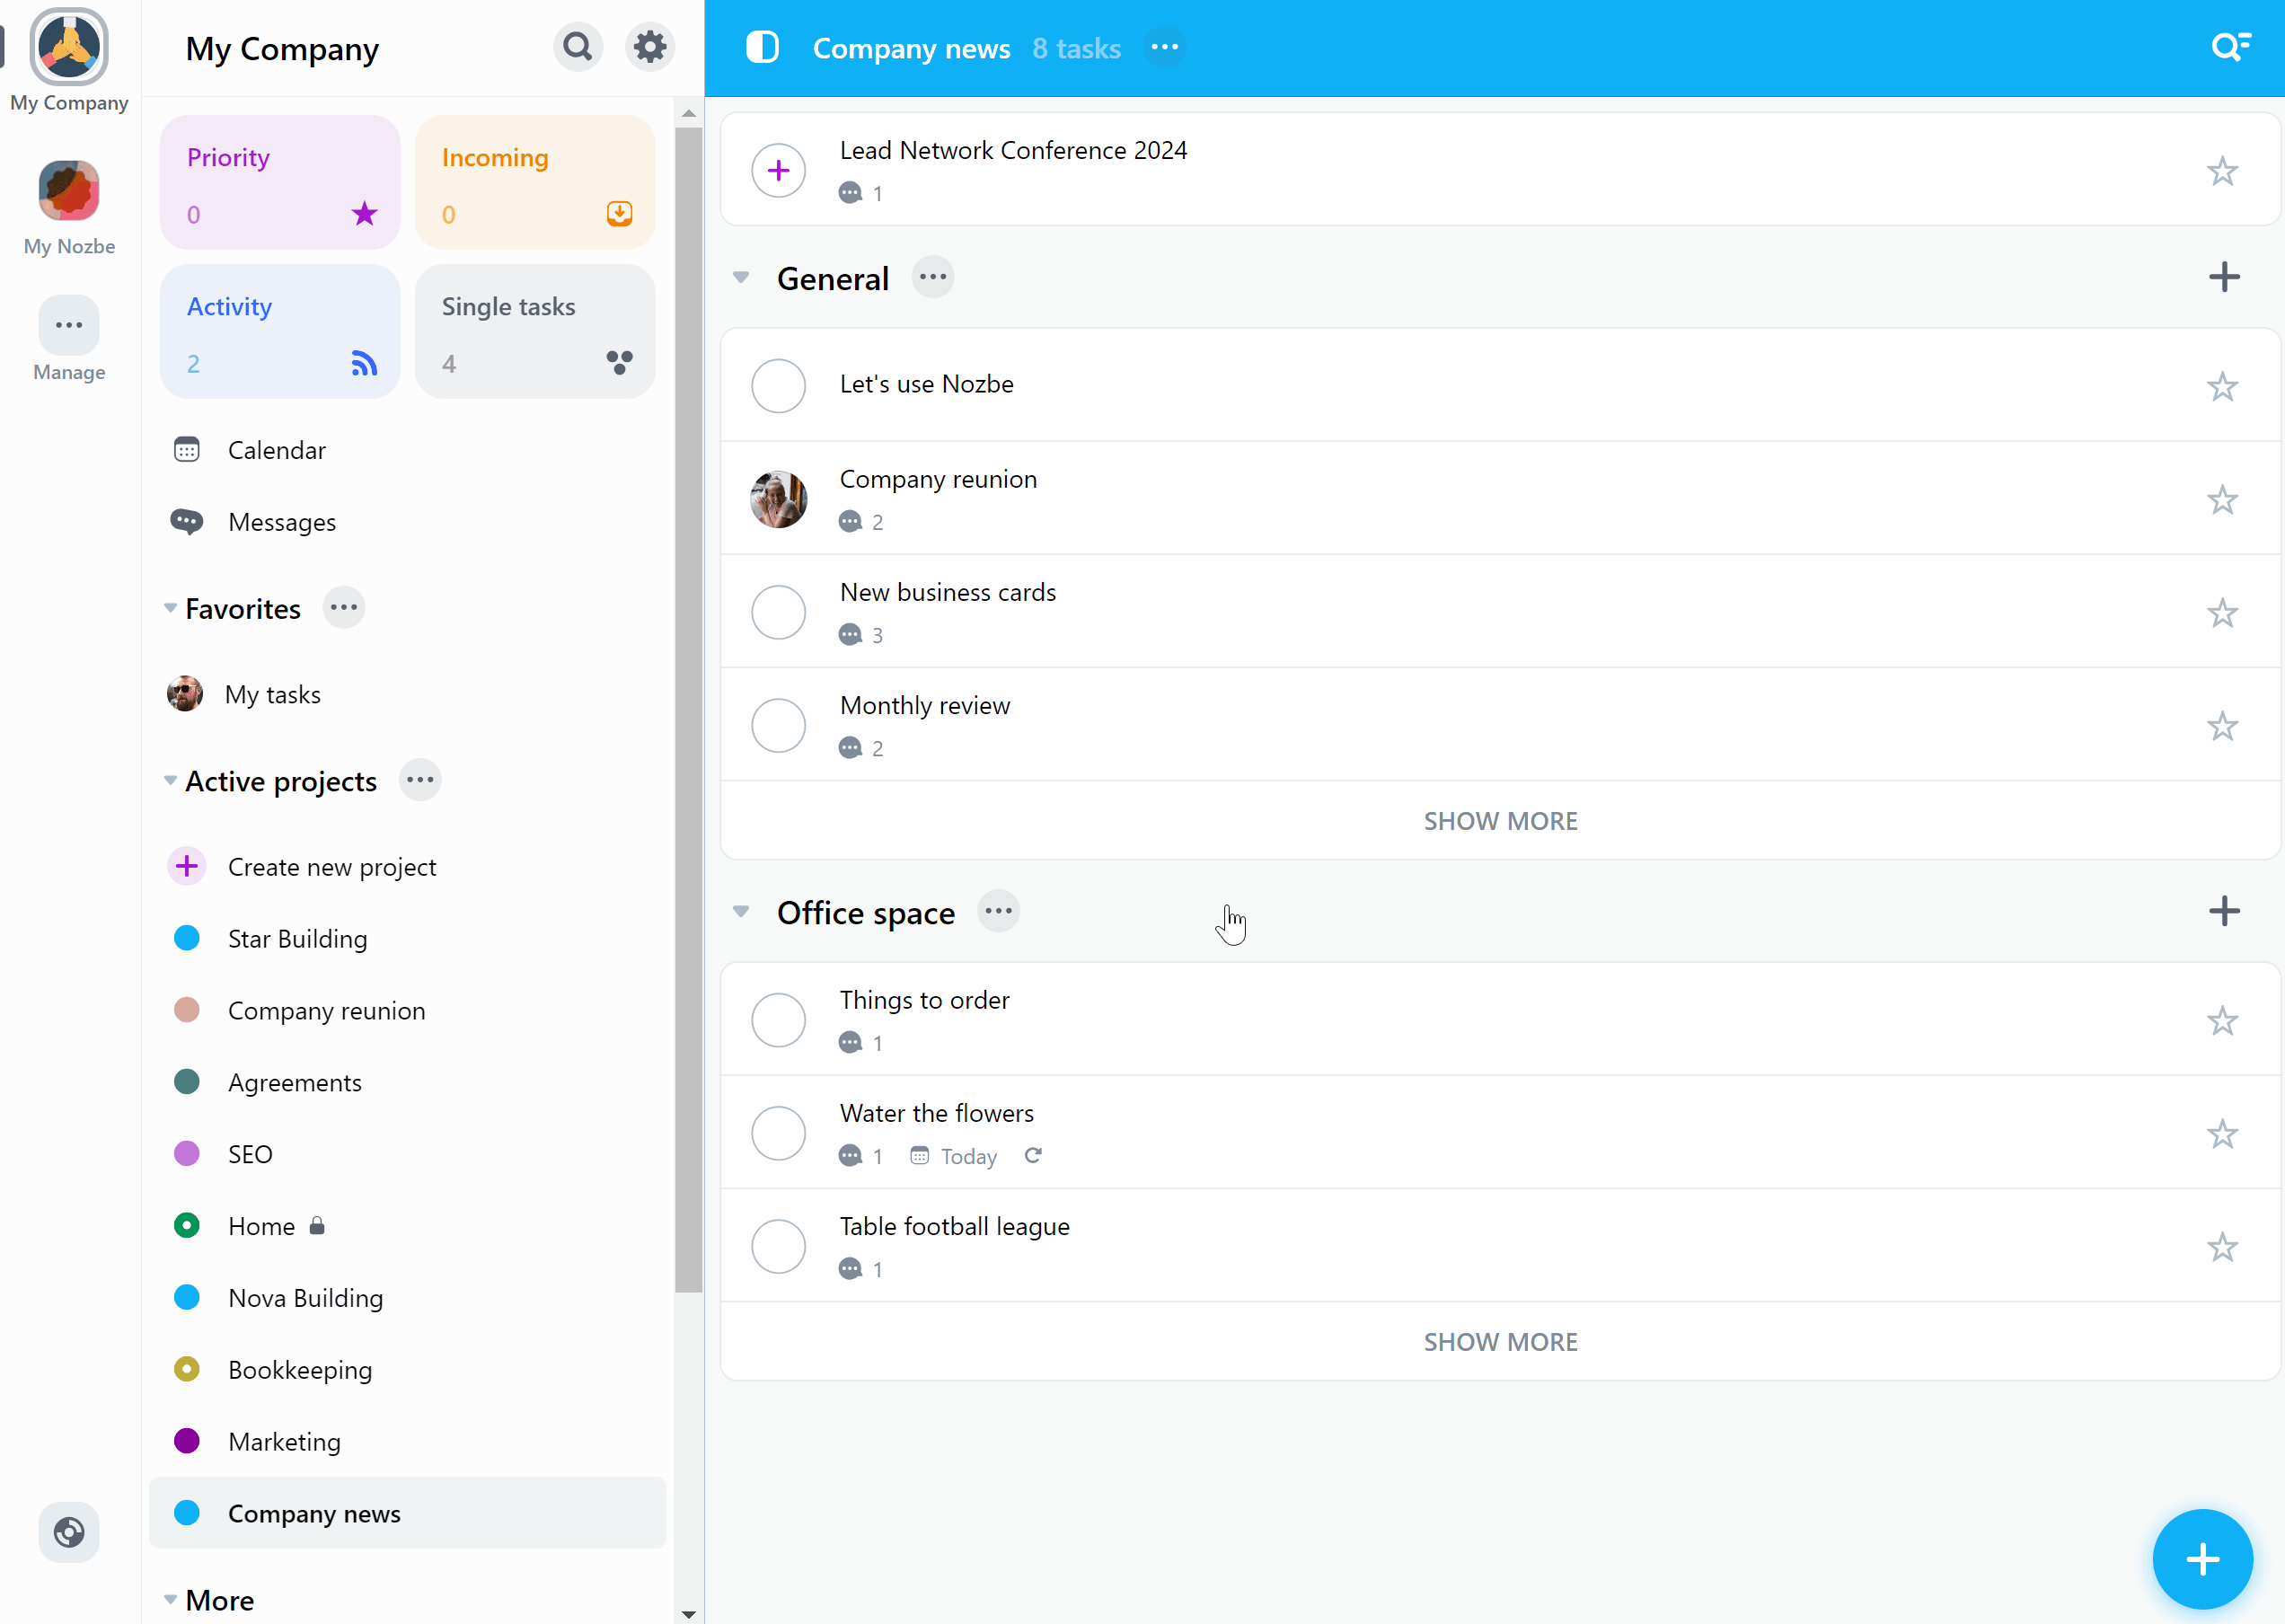Click the add task button bottom right

click(x=2201, y=1559)
